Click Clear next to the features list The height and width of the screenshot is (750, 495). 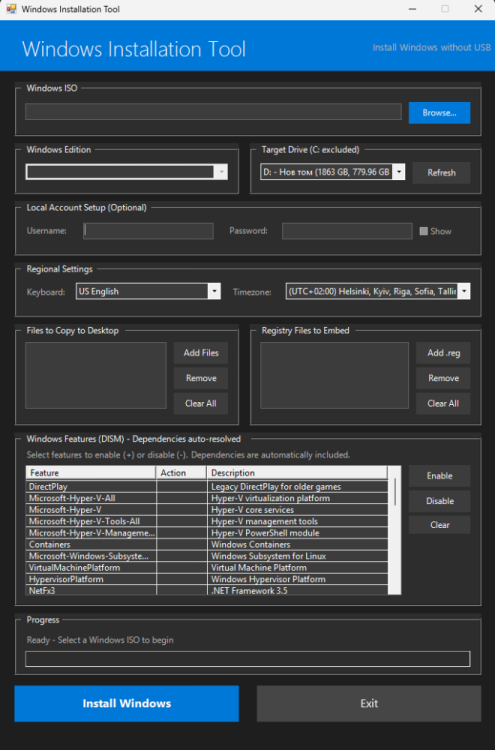(439, 525)
